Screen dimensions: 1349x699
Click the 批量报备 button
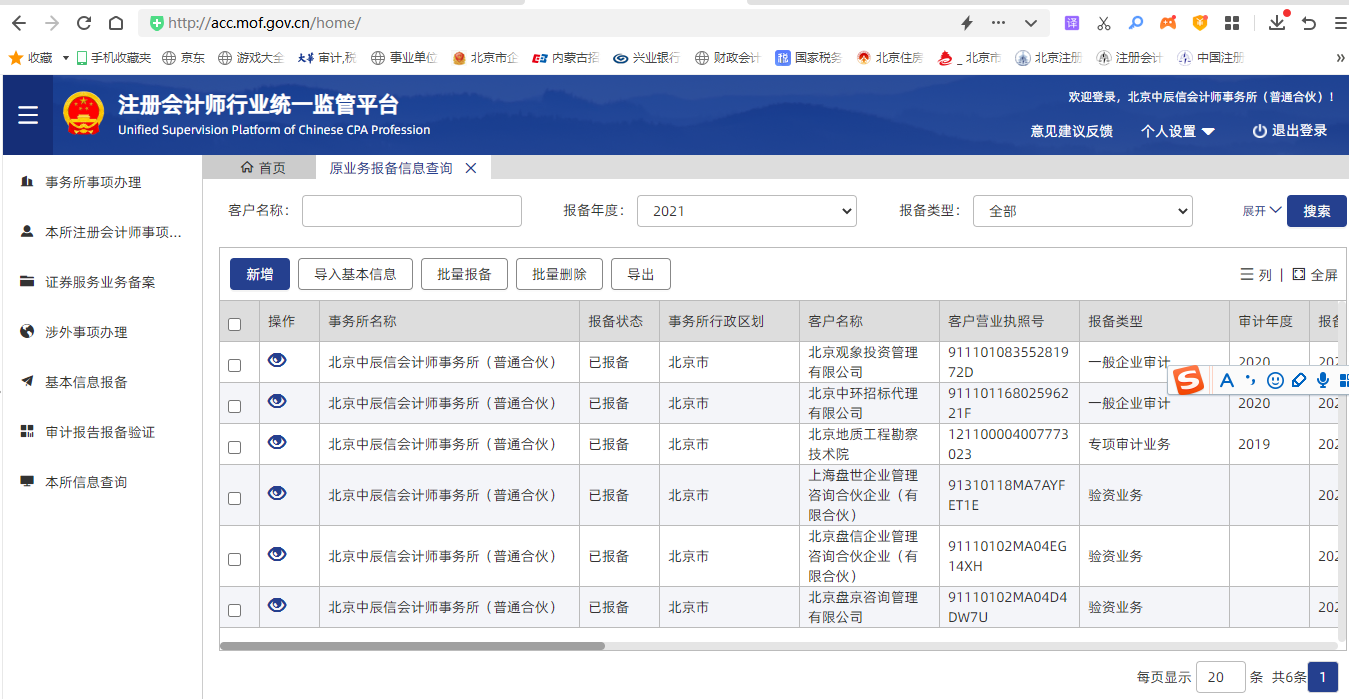464,274
